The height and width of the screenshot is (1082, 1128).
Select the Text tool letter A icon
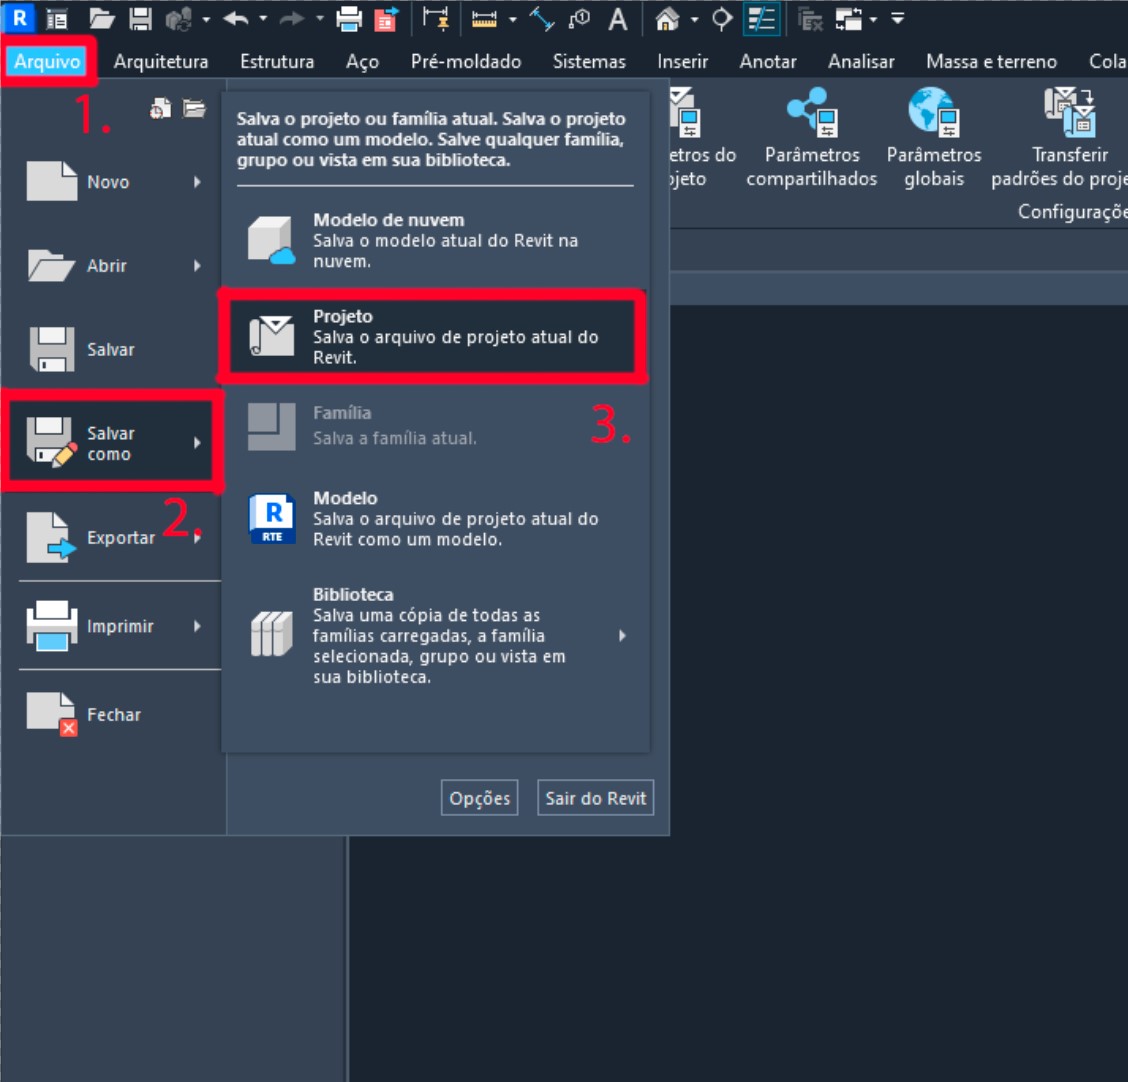tap(617, 19)
